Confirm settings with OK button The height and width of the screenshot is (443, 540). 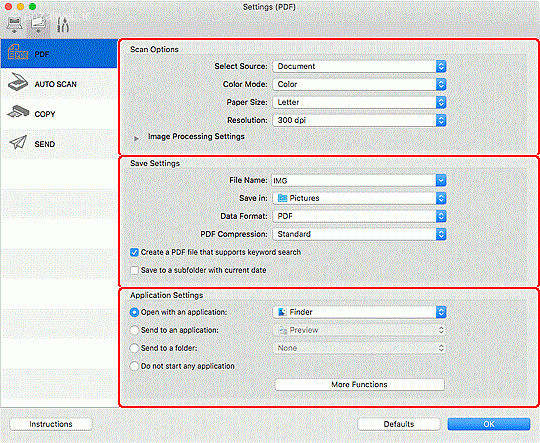489,424
